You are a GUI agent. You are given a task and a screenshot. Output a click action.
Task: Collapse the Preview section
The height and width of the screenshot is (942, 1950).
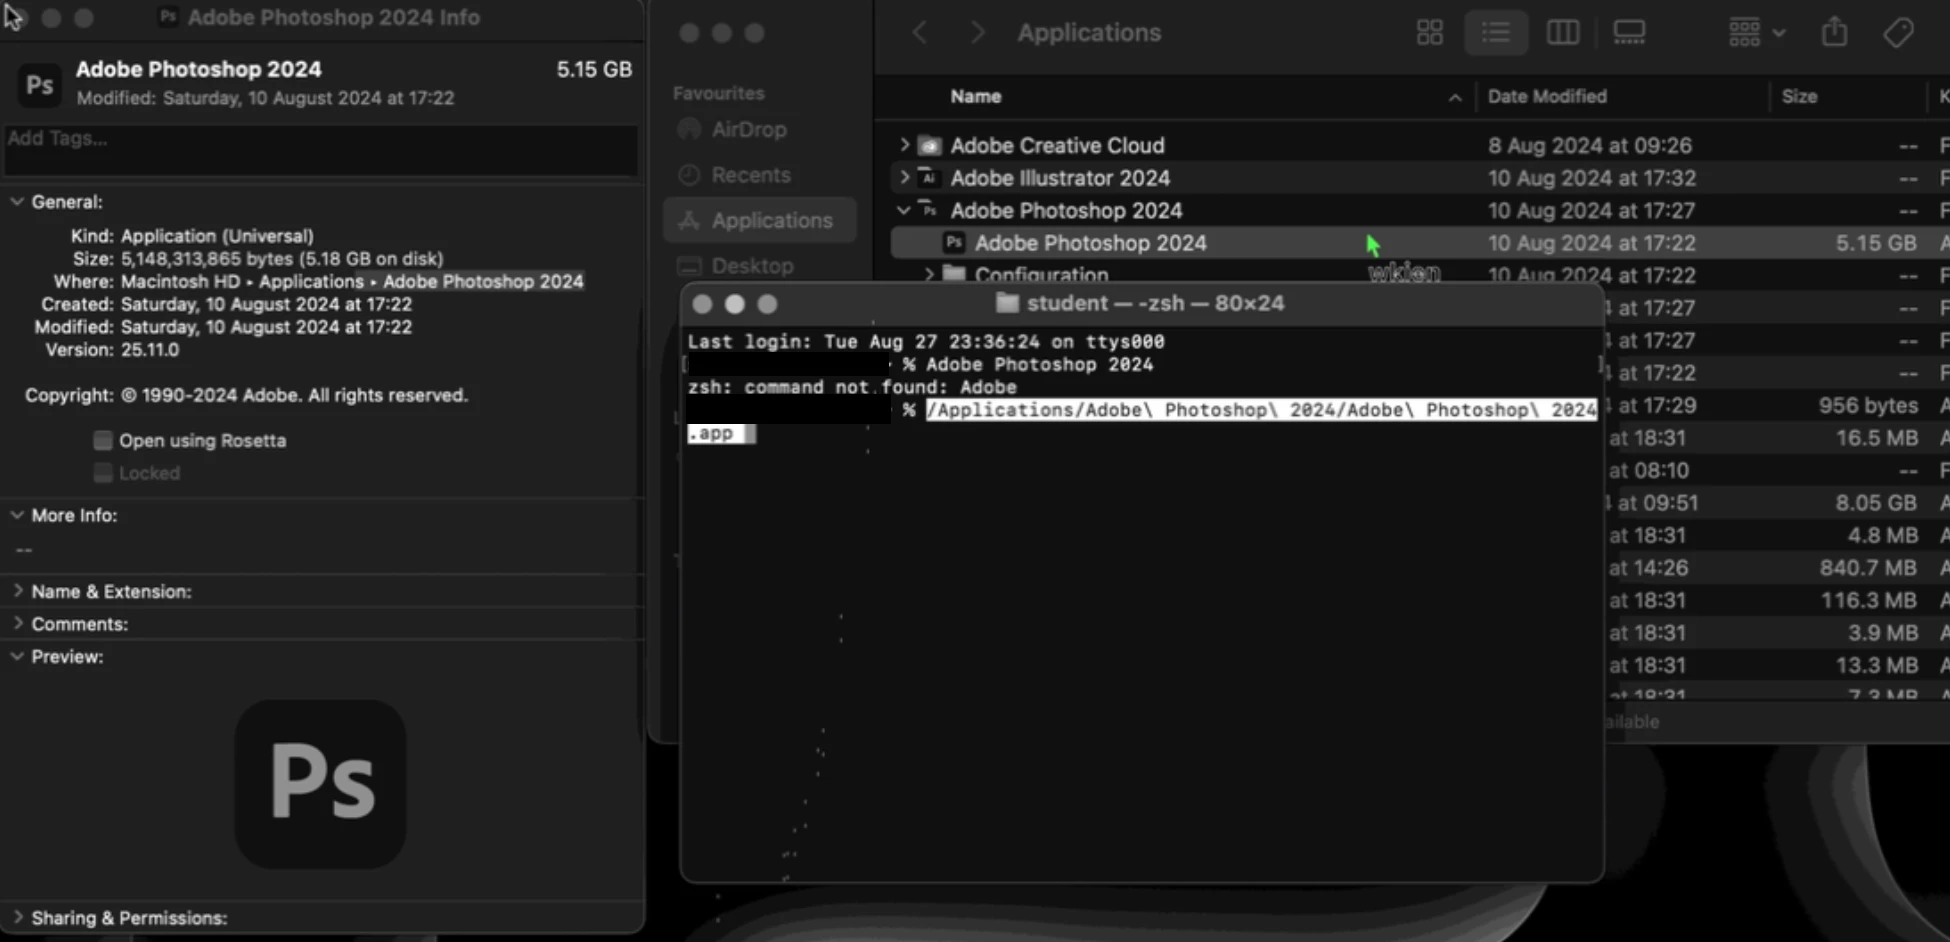(x=17, y=657)
